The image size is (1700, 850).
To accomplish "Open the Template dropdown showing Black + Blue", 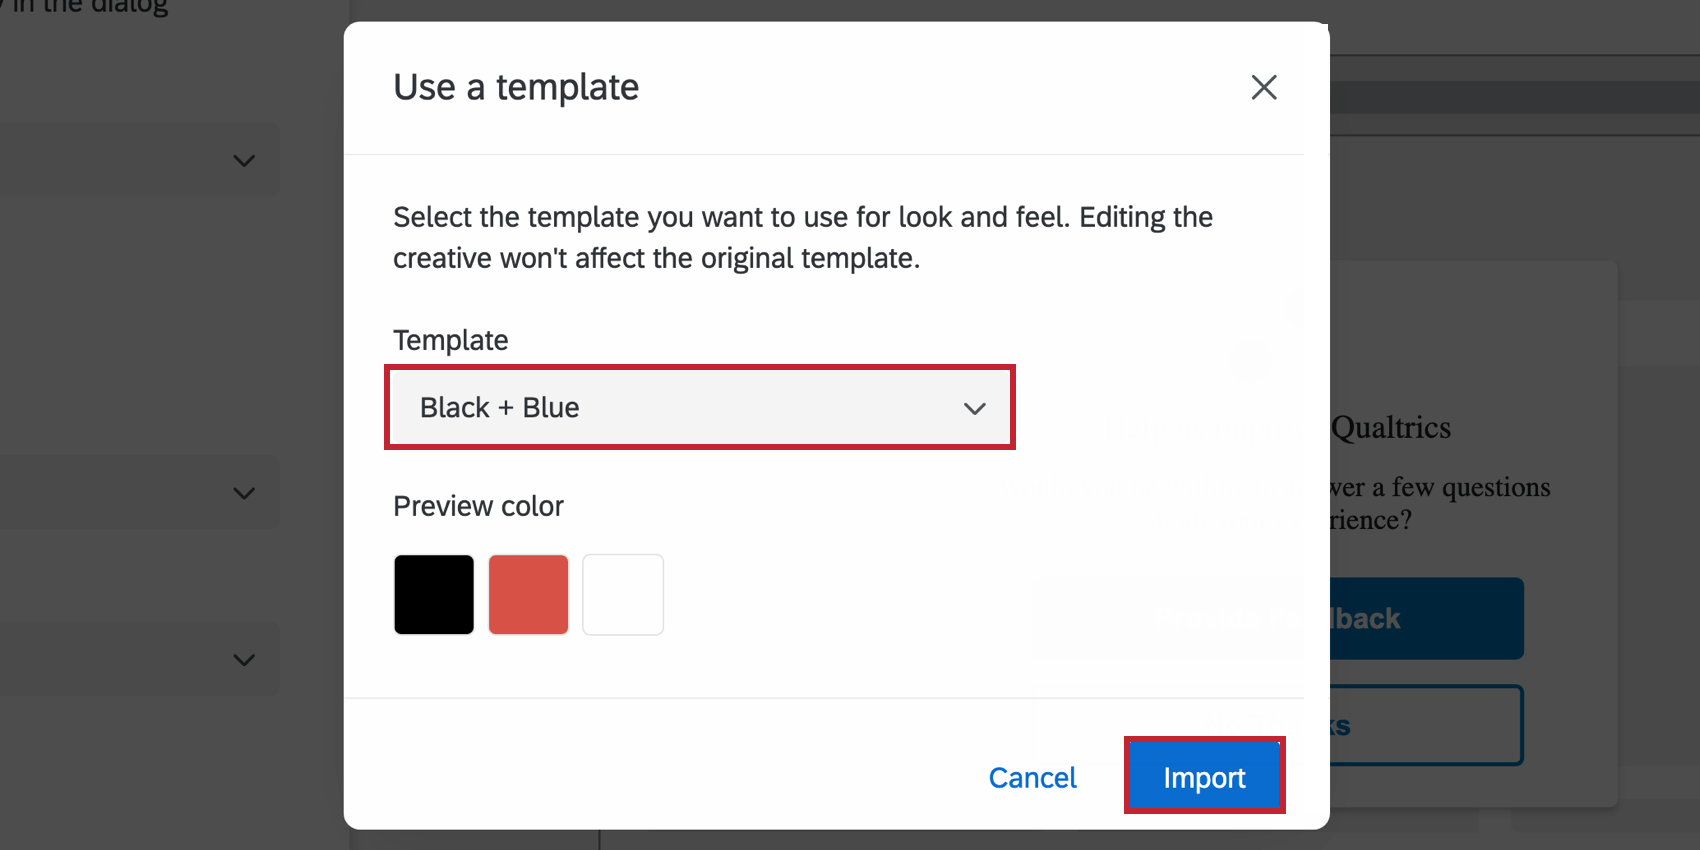I will (x=700, y=408).
